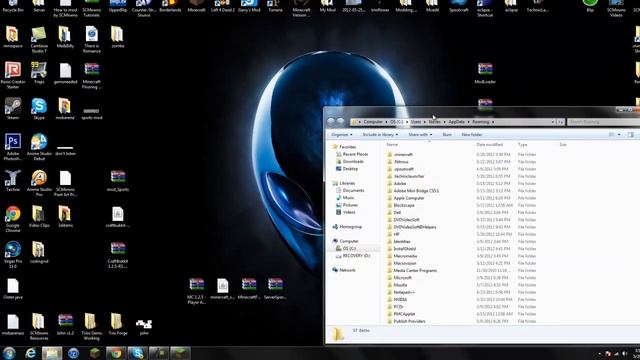
Task: Click Users in the address breadcrumb
Action: coord(416,122)
